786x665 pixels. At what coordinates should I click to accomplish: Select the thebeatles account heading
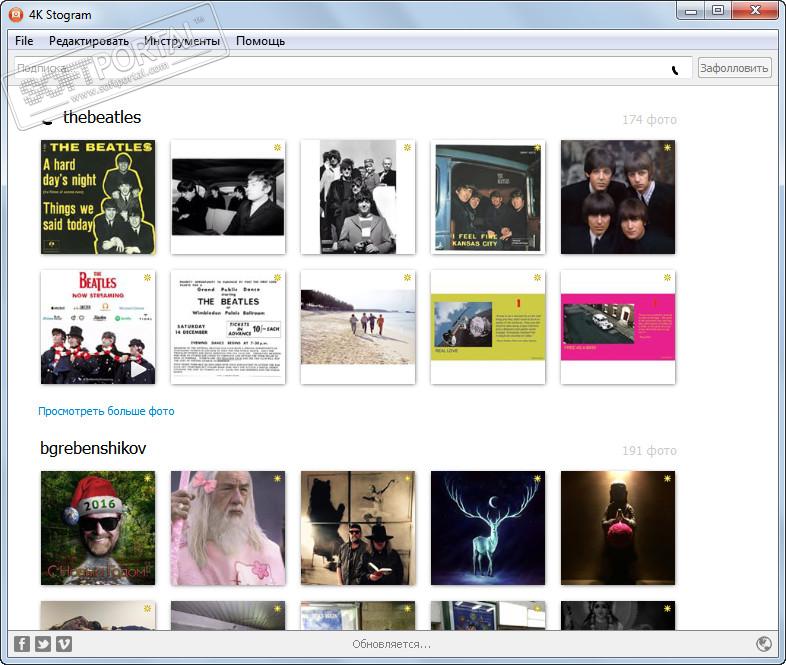[102, 117]
